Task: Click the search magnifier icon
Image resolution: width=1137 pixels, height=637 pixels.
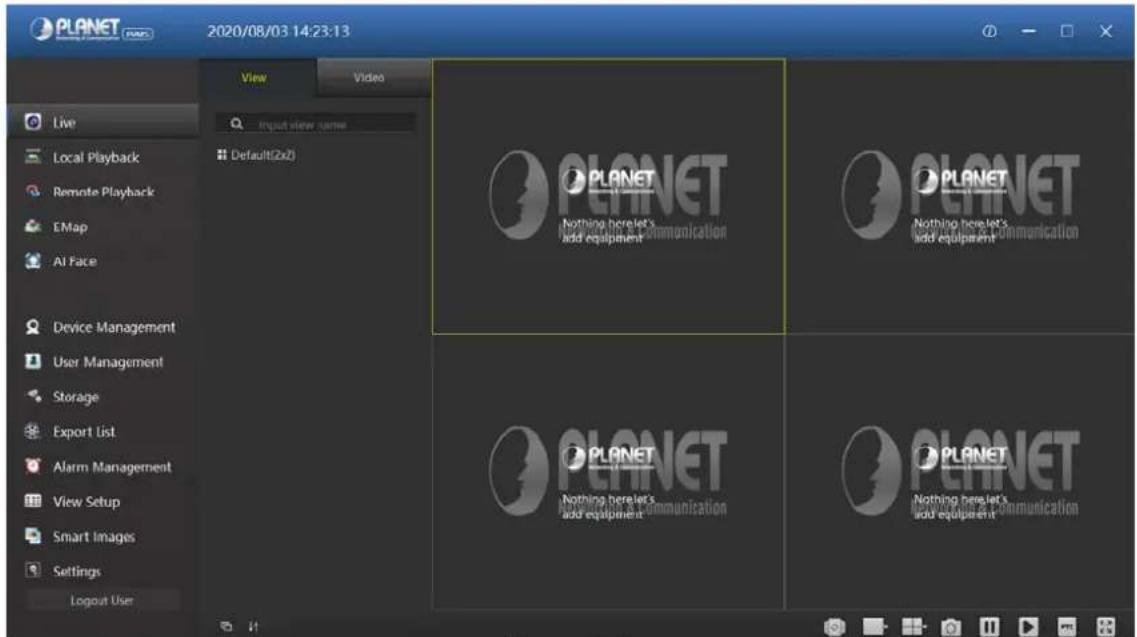Action: tap(236, 124)
